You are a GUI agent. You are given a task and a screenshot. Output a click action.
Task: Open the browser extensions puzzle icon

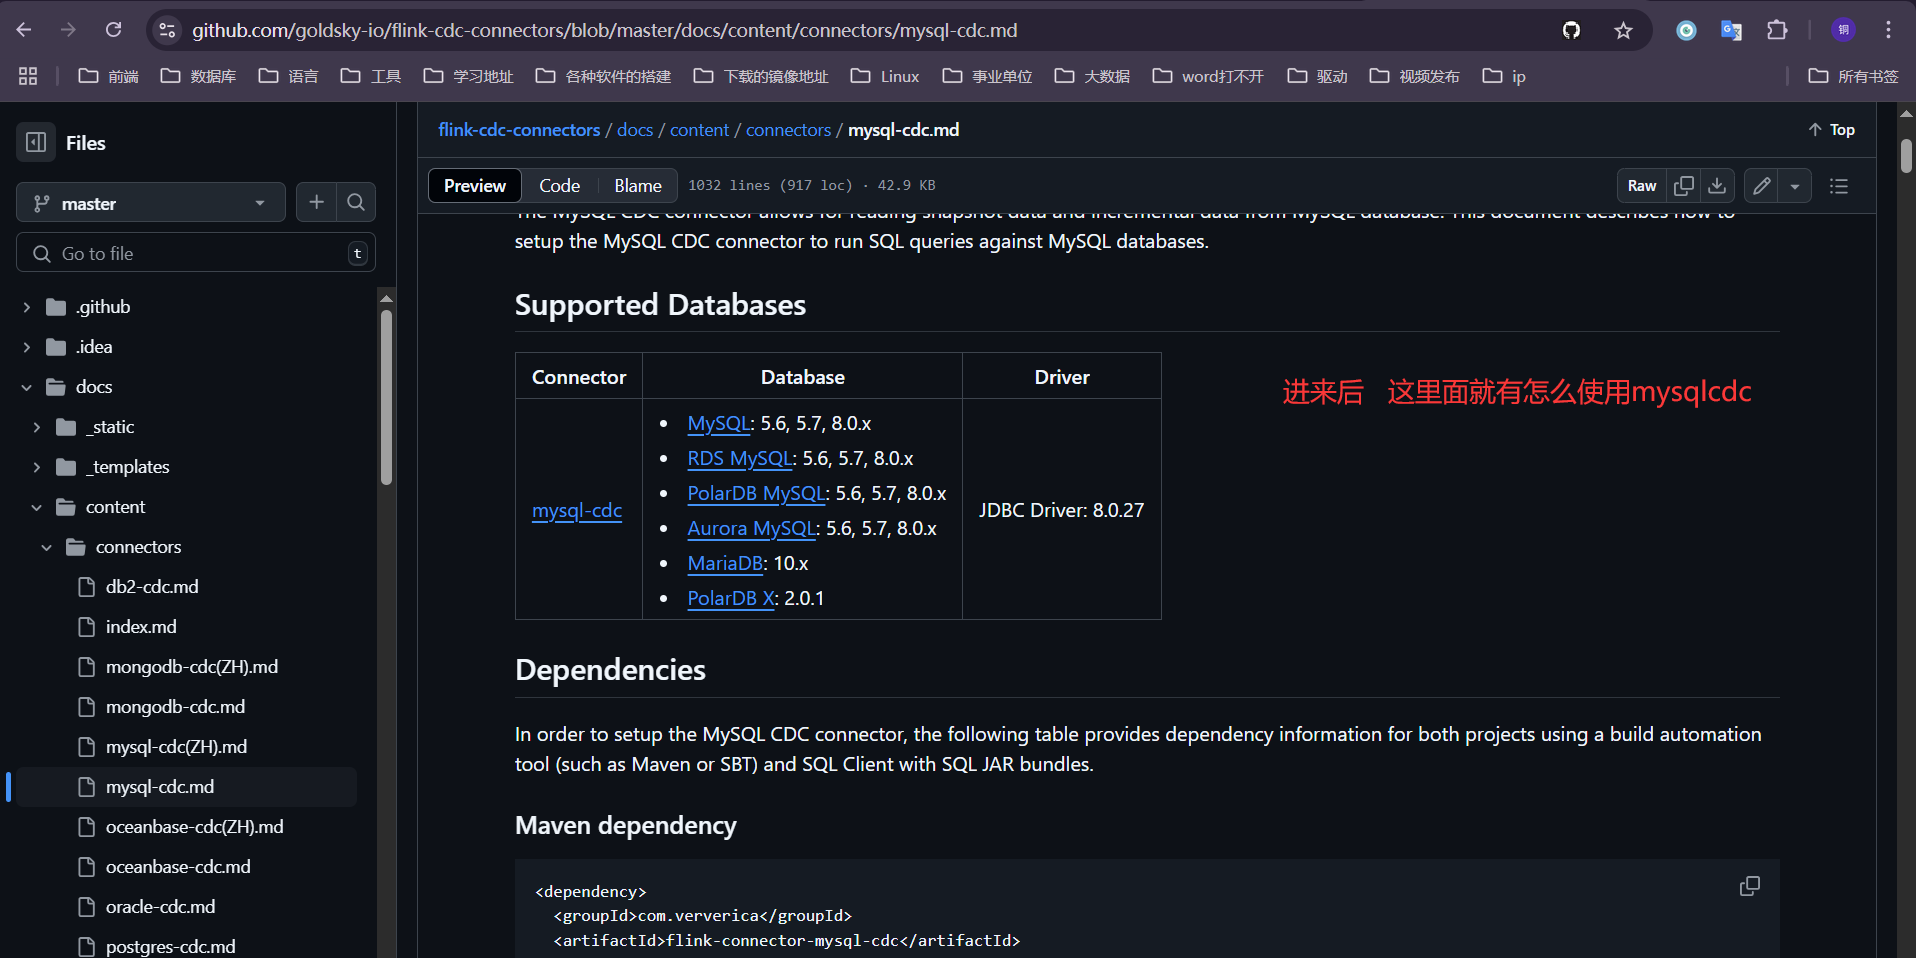pos(1778,30)
